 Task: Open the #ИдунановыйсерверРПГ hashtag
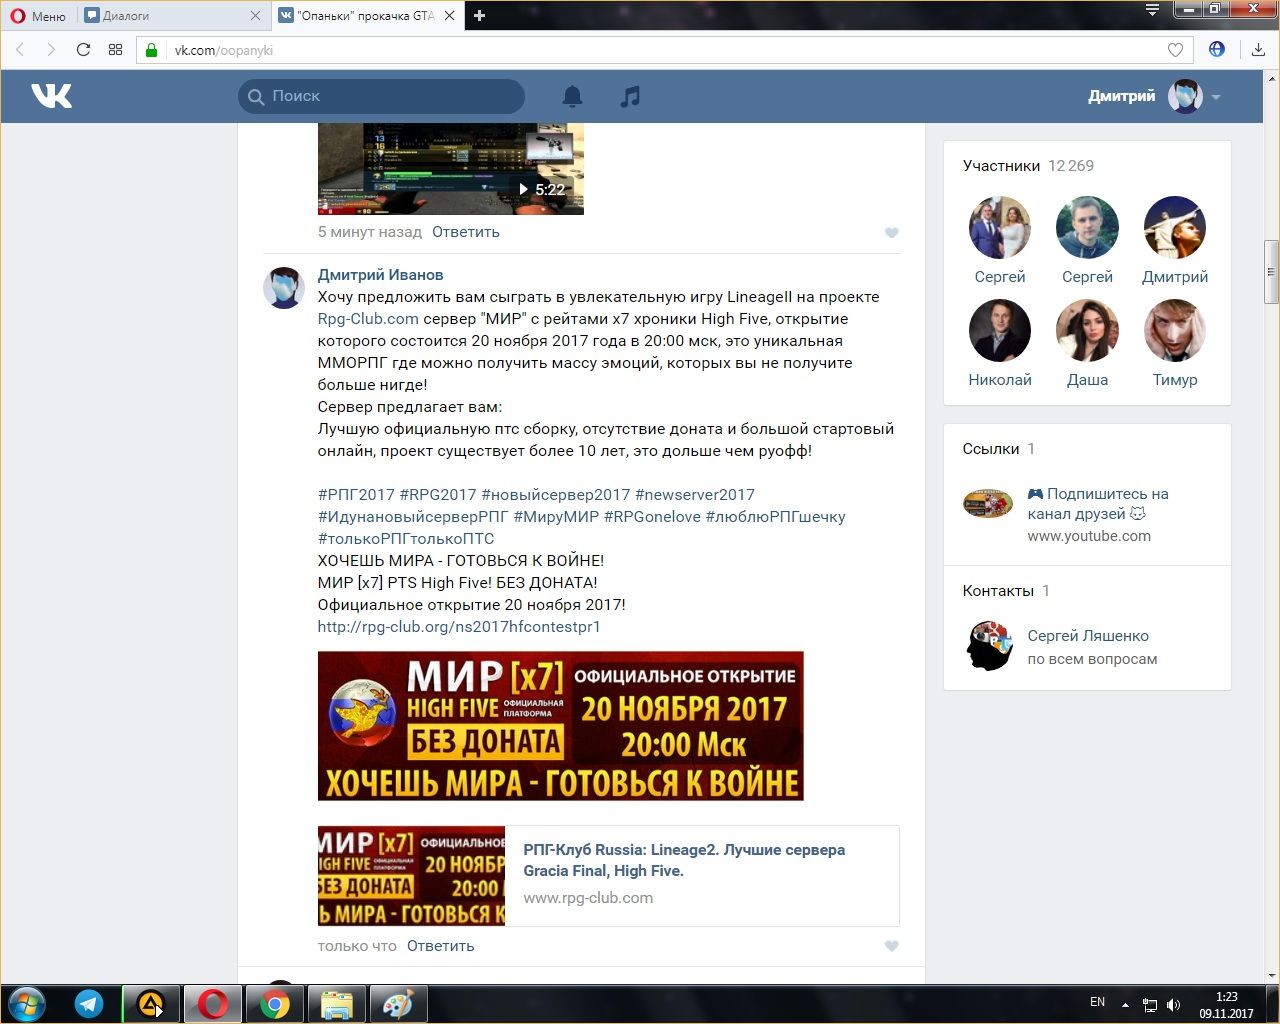(413, 517)
